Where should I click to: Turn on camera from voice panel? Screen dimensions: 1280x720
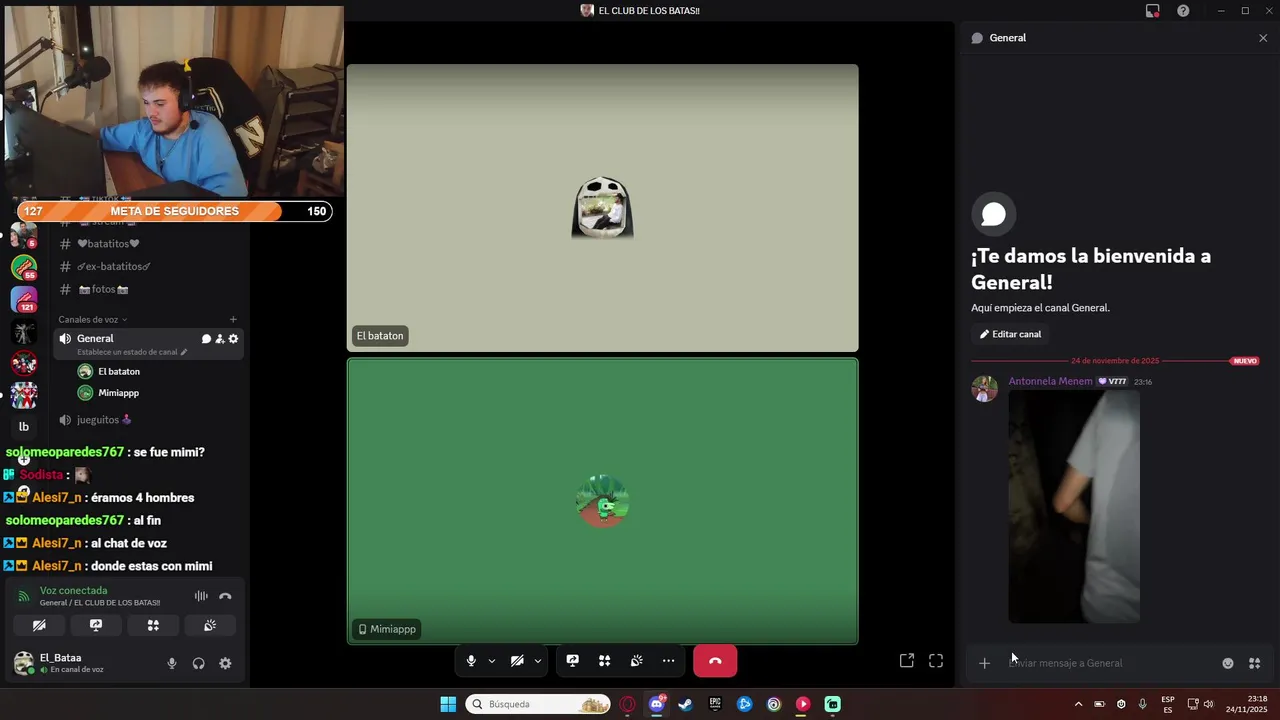39,625
